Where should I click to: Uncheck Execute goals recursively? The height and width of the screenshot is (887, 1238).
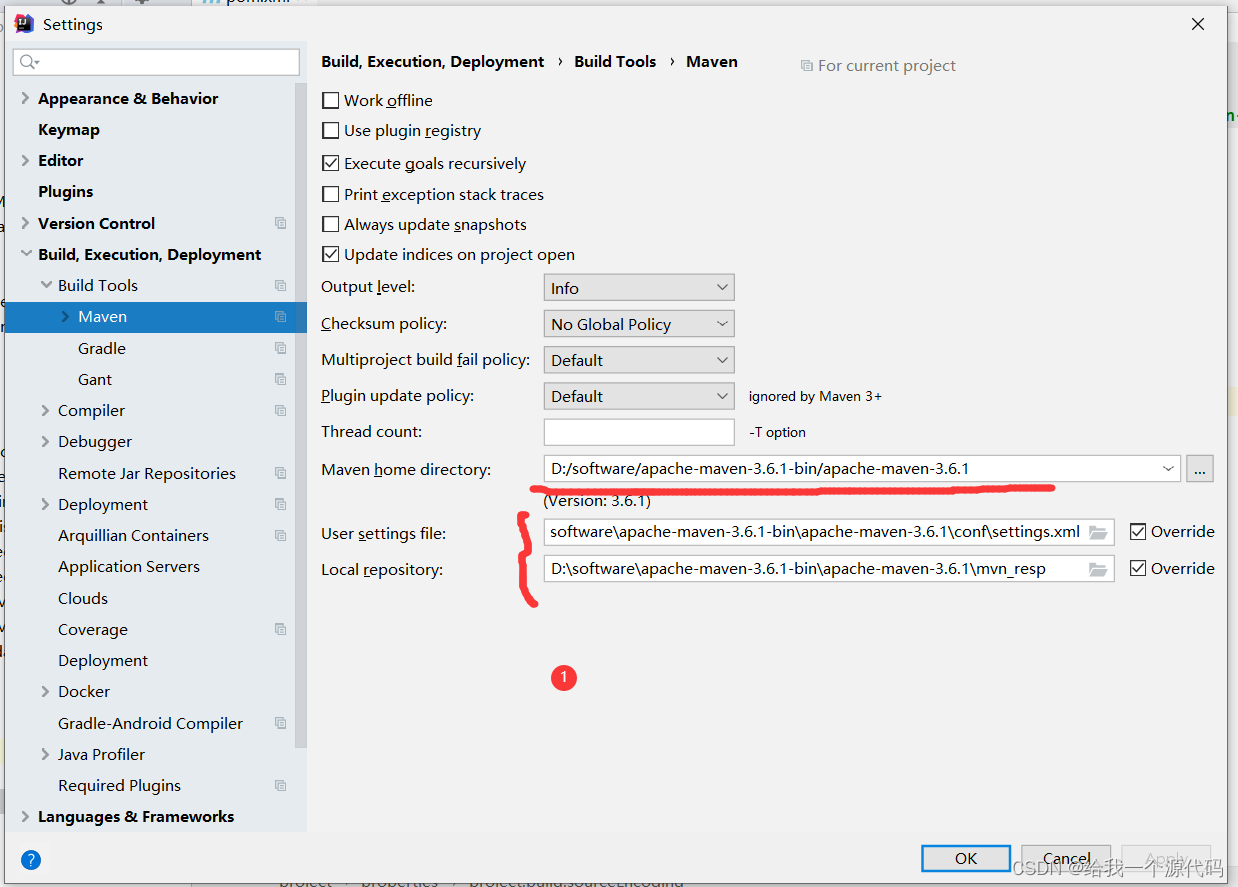[331, 163]
